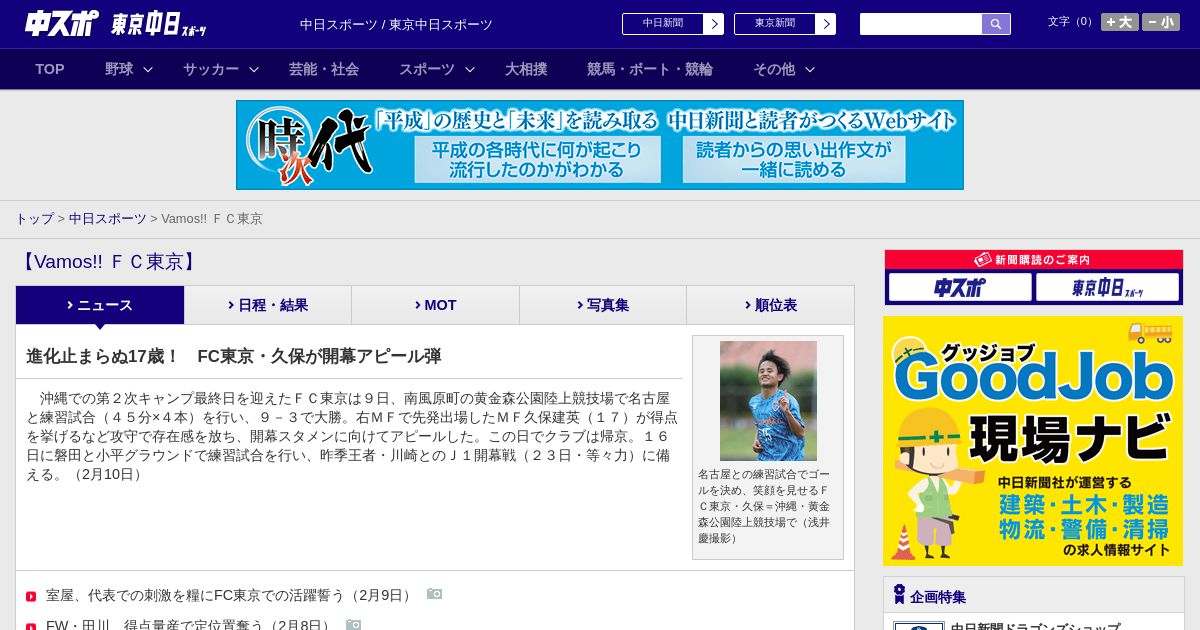1200x630 pixels.
Task: Expand the 野球 dropdown chevron
Action: [148, 69]
